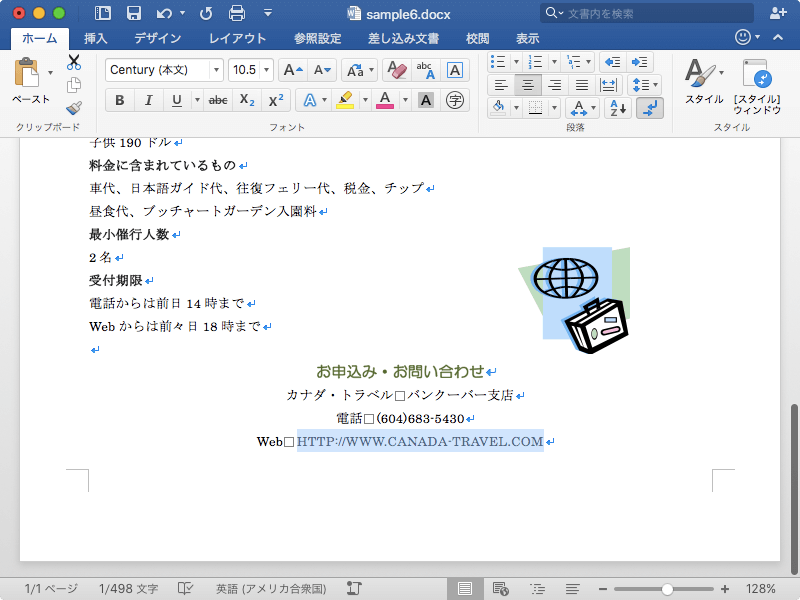Open the 校閲 tab
Viewport: 800px width, 600px height.
[478, 38]
